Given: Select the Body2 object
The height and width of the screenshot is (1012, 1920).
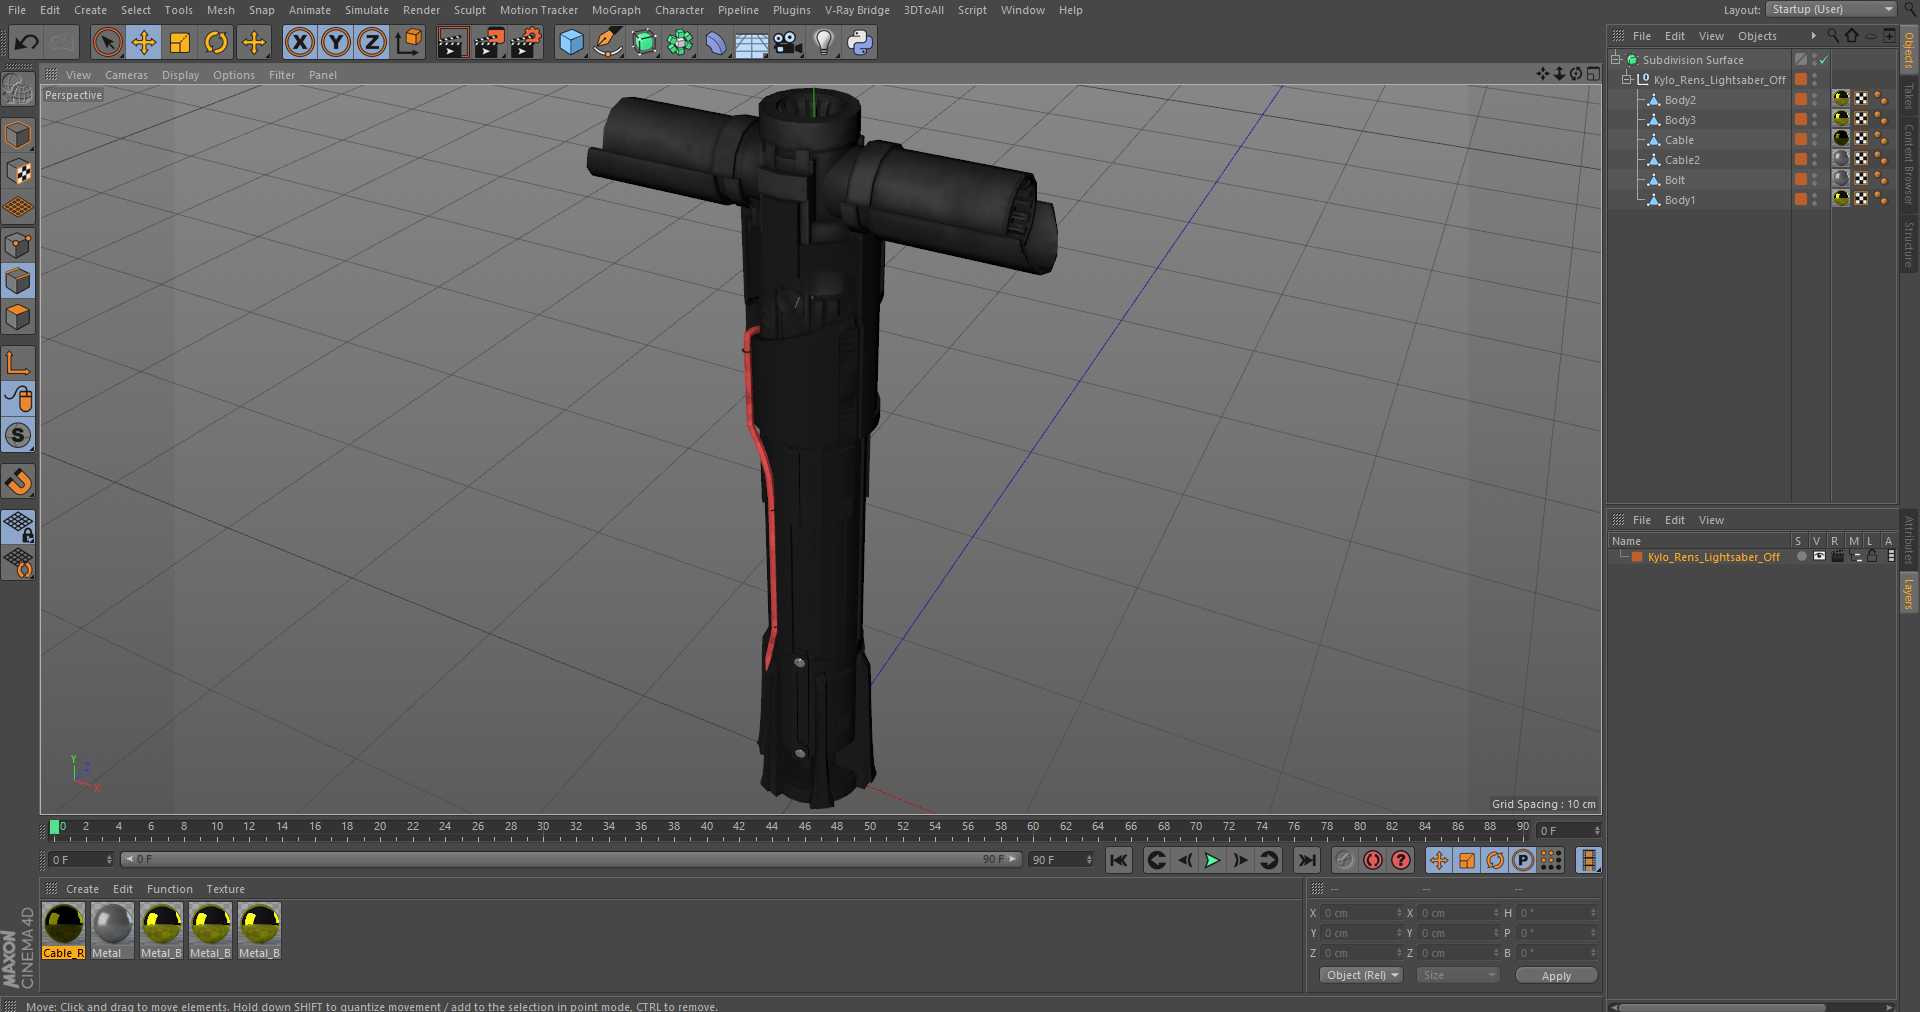Looking at the screenshot, I should (x=1680, y=100).
